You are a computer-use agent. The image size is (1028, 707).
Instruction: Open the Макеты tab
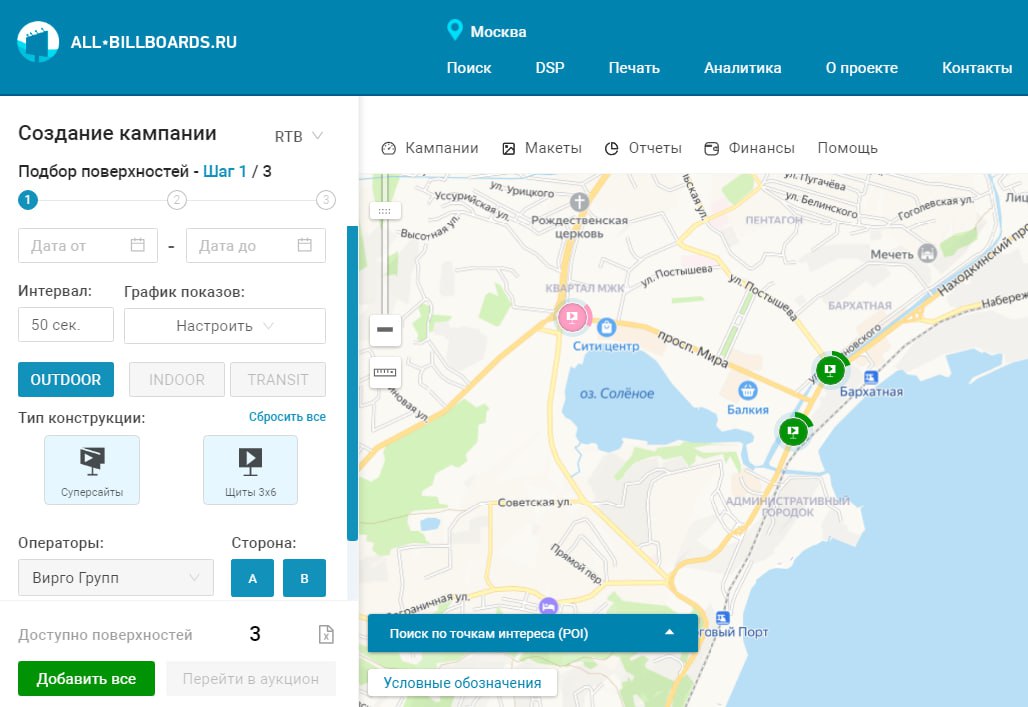tap(542, 148)
